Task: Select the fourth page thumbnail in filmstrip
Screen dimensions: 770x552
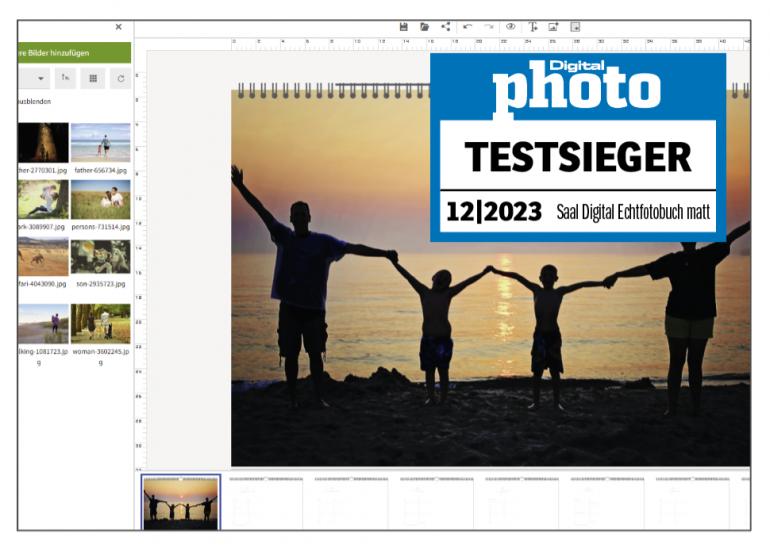Action: 437,503
